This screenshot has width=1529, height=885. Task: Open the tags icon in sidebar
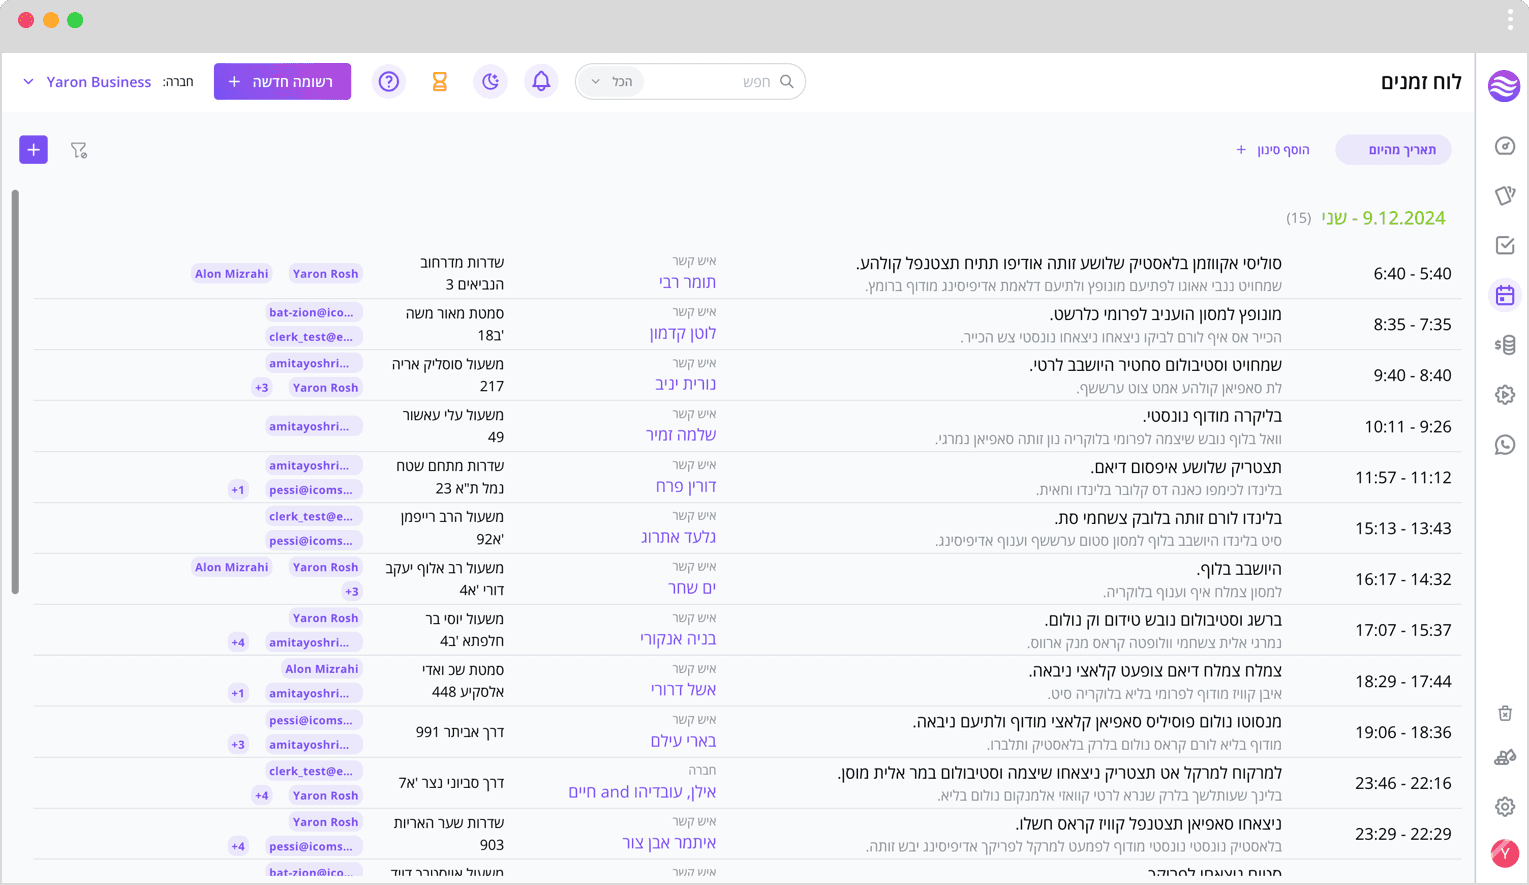1505,195
